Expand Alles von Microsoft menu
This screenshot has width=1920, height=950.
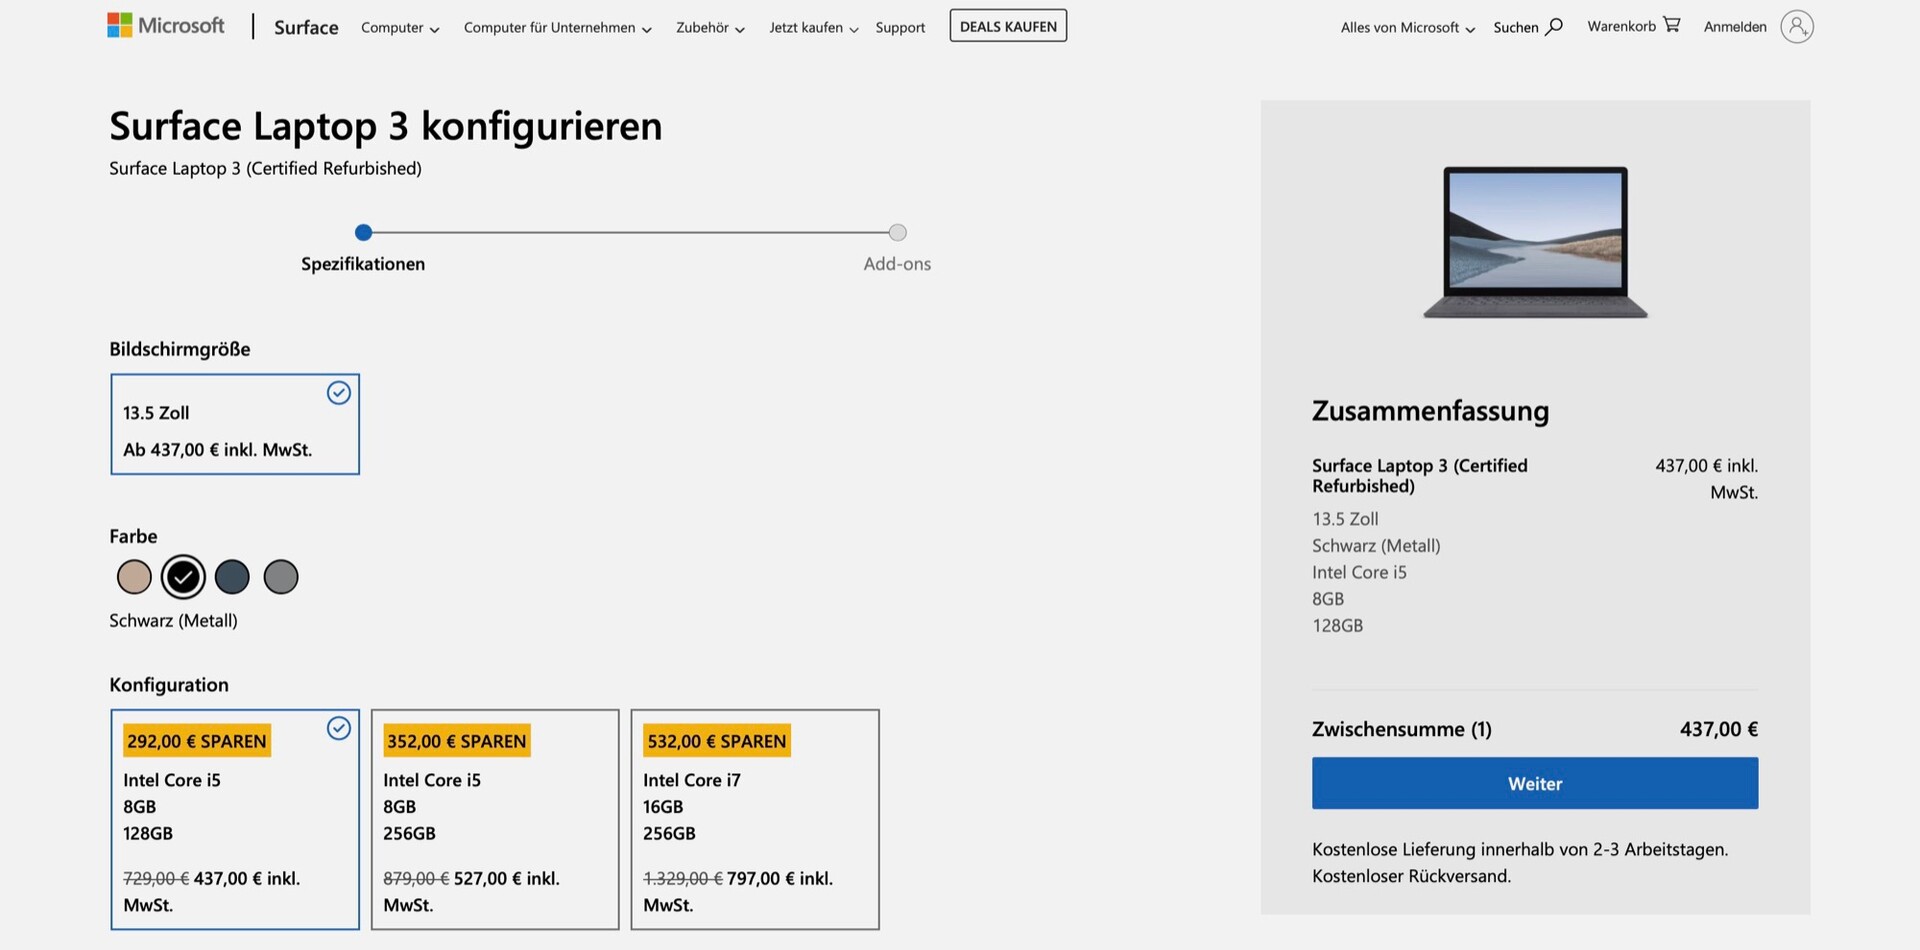[1408, 28]
